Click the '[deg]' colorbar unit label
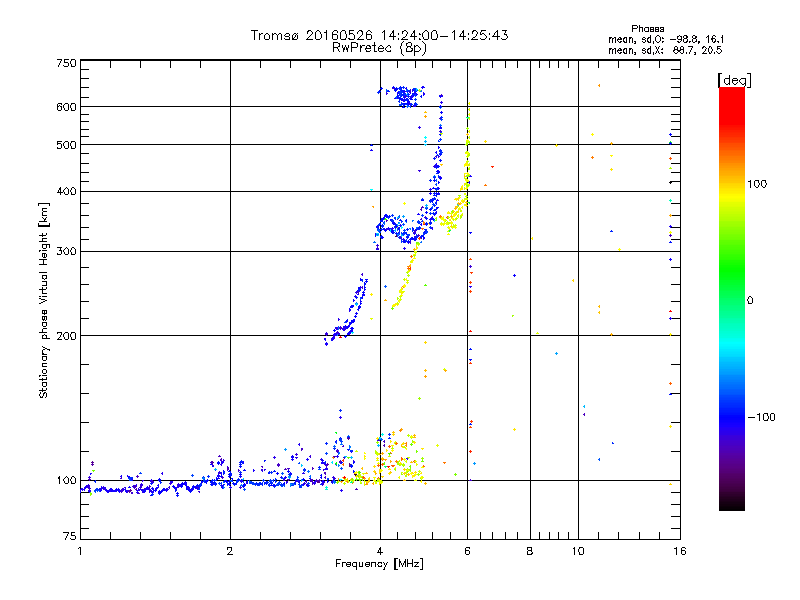800x600 pixels. 734,80
